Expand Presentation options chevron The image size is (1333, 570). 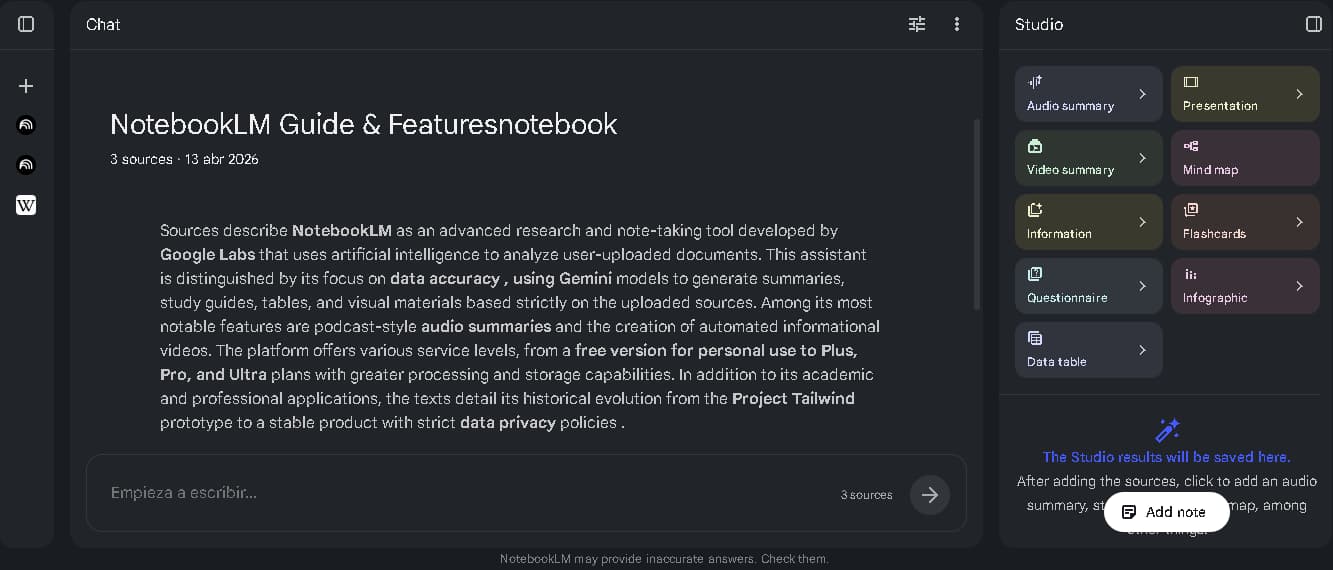[1299, 94]
